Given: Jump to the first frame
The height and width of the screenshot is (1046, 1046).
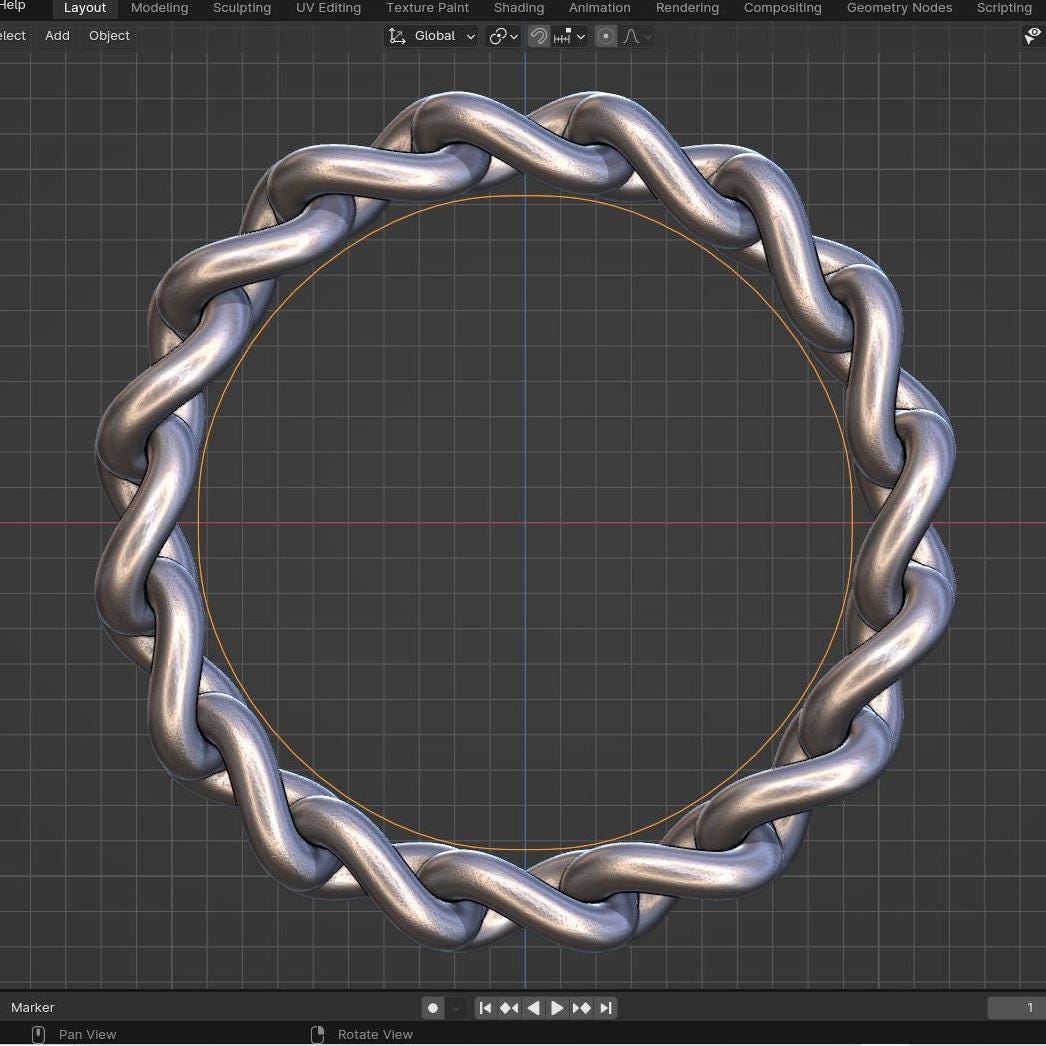Looking at the screenshot, I should 486,1008.
